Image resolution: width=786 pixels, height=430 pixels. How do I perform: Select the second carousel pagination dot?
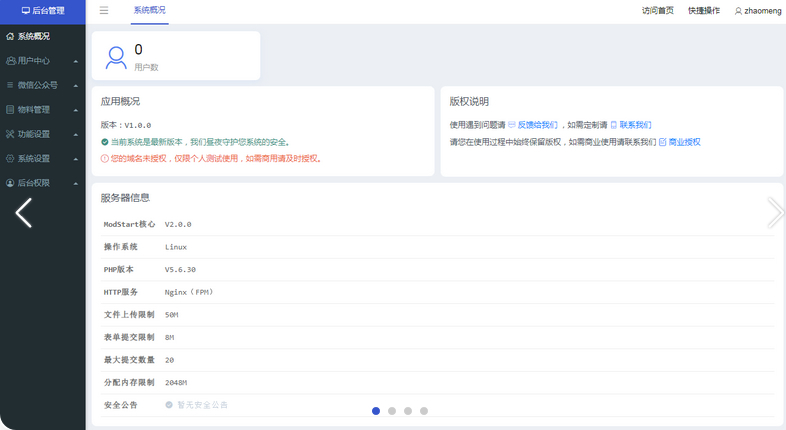point(392,411)
